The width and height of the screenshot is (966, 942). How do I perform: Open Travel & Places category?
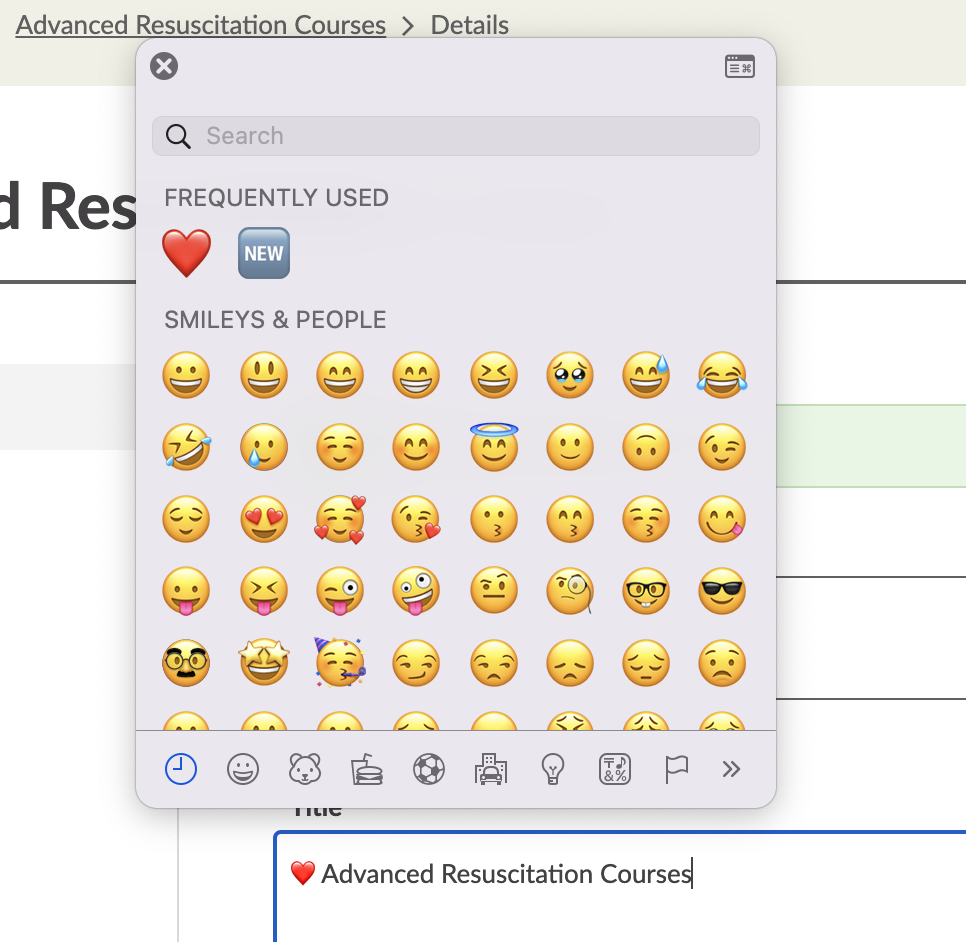pyautogui.click(x=490, y=769)
